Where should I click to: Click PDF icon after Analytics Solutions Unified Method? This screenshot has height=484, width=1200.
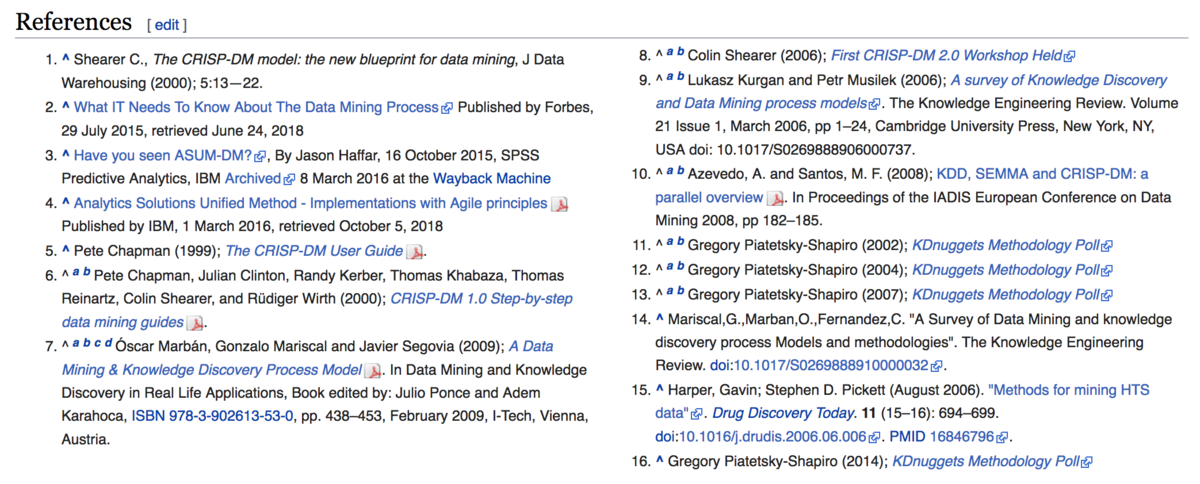pyautogui.click(x=560, y=204)
